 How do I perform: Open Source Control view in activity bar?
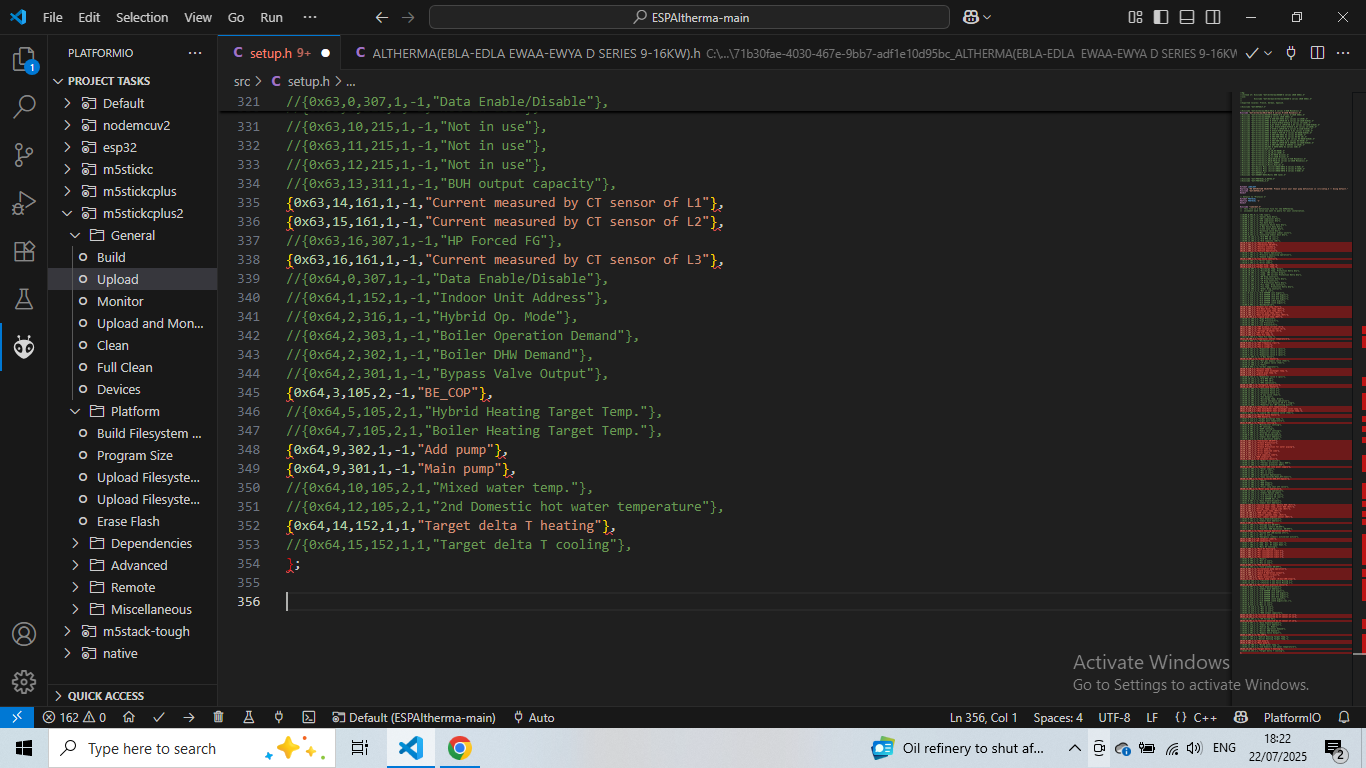click(24, 155)
